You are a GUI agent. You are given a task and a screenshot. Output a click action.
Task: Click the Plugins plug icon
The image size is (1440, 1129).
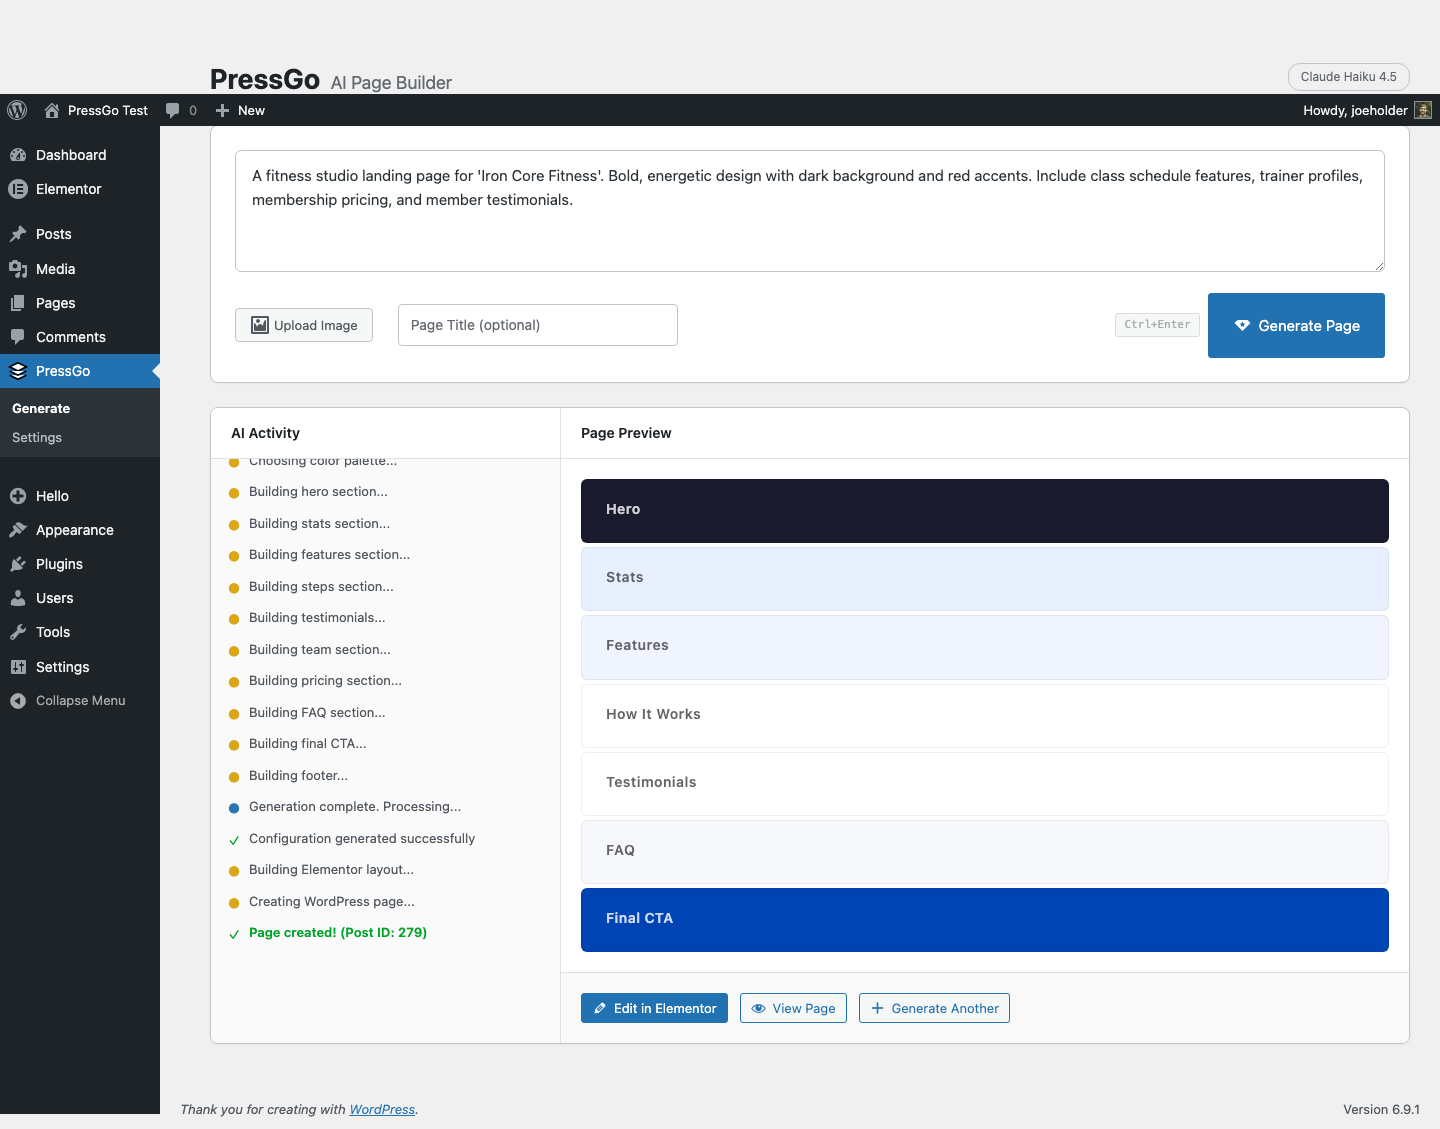pos(18,564)
